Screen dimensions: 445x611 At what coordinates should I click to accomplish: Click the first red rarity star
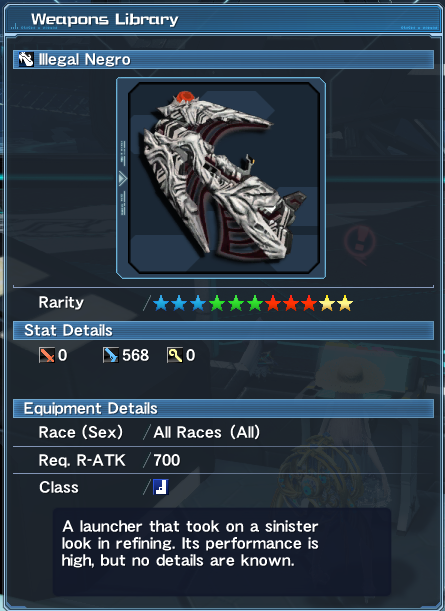tap(273, 303)
